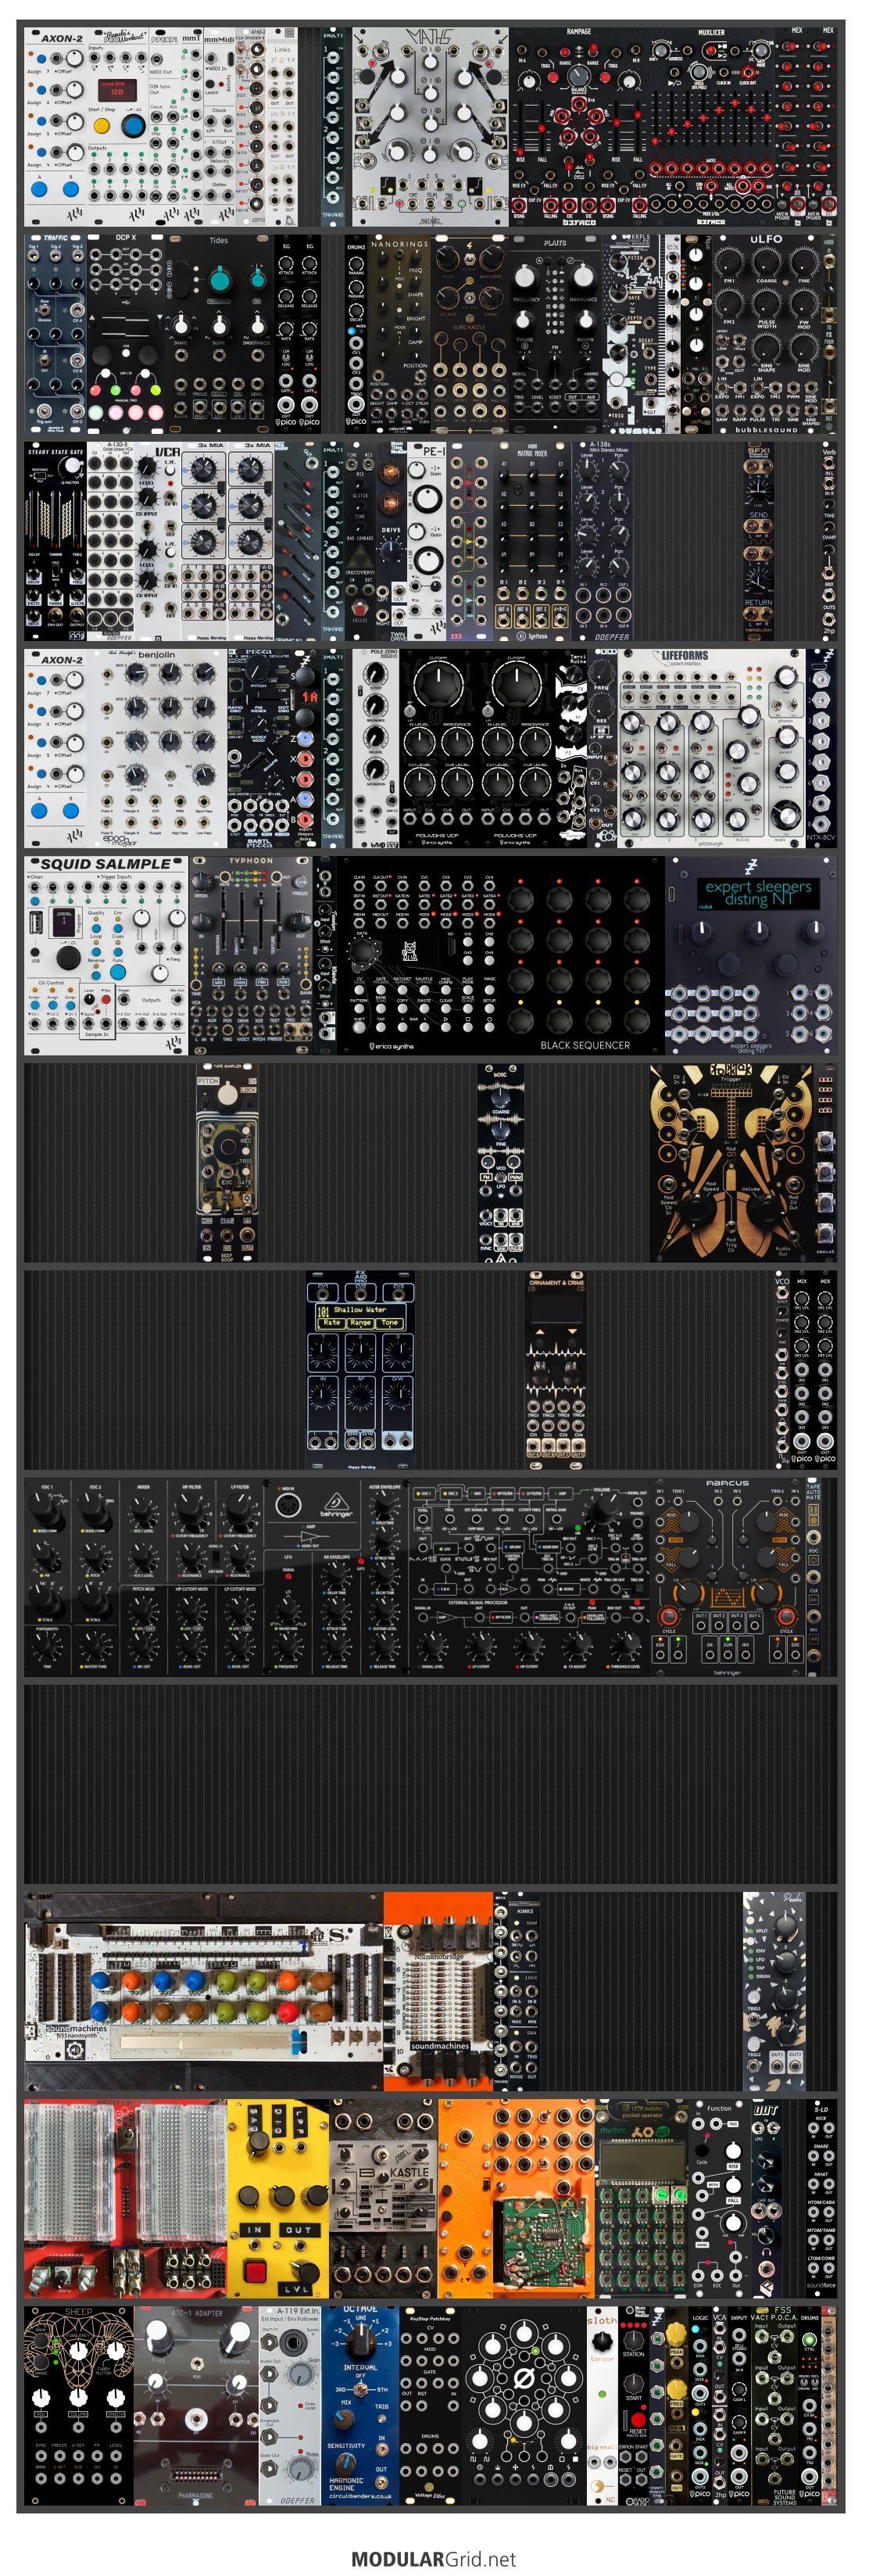
Task: Open the Lifeforms system interface module
Action: click(711, 748)
